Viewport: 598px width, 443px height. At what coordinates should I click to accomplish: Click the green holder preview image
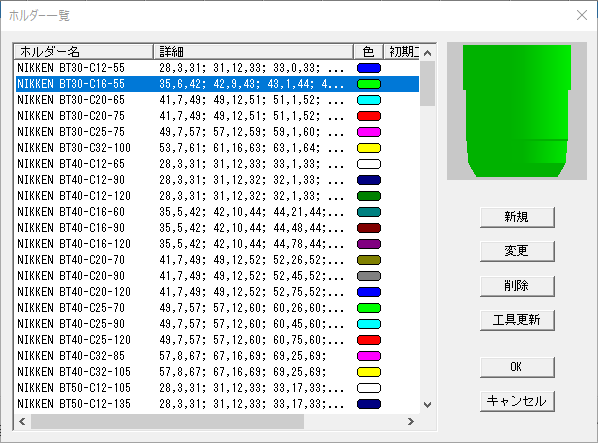tap(517, 111)
